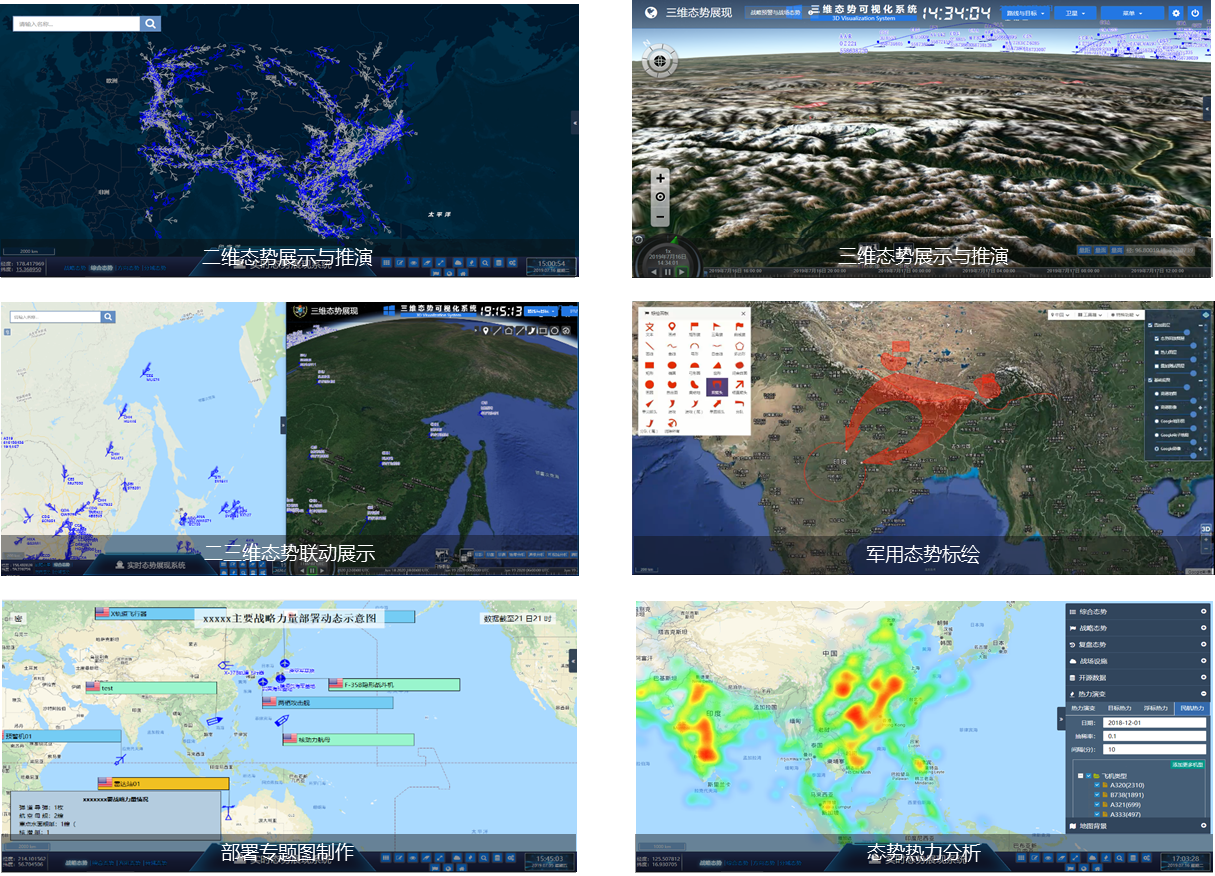Viewport: 1215px width, 876px height.
Task: Zoom in on the 3D terrain view
Action: pos(660,178)
